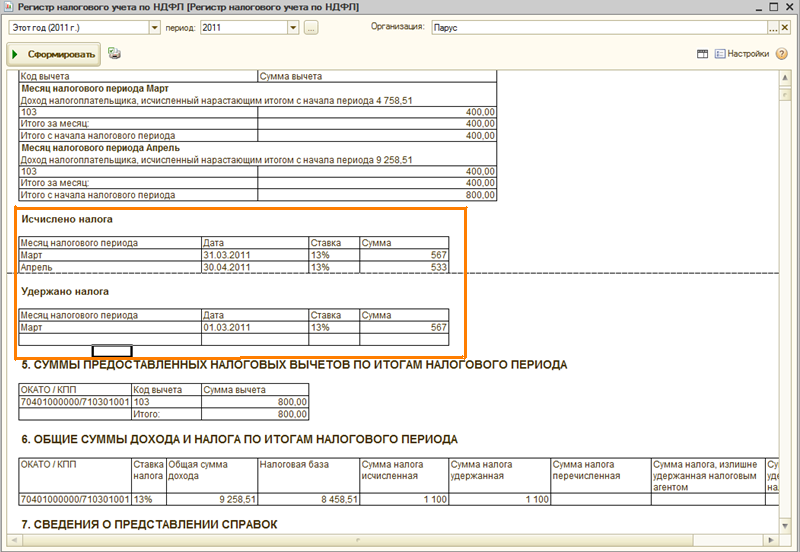Click the print icon next to Сформировать
Screen dimensions: 800x552
coord(115,54)
